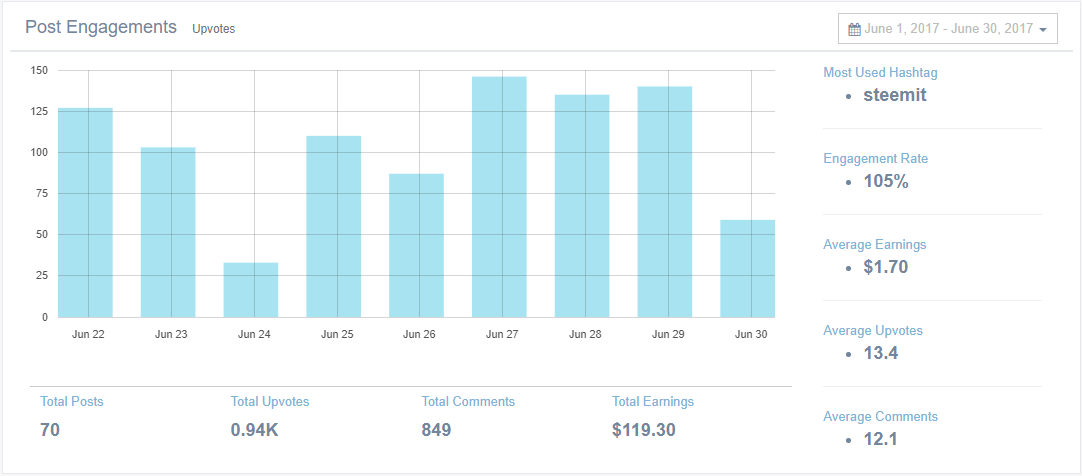This screenshot has height=476, width=1082.
Task: Click the calendar icon in date picker
Action: pyautogui.click(x=854, y=30)
